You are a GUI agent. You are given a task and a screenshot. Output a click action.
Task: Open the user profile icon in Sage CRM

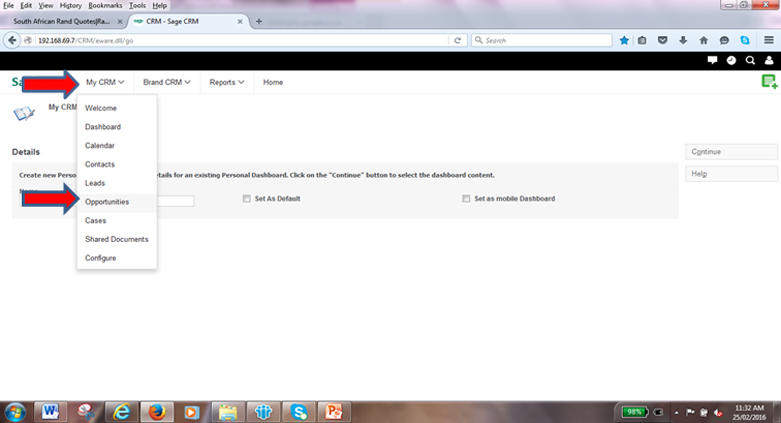[769, 60]
